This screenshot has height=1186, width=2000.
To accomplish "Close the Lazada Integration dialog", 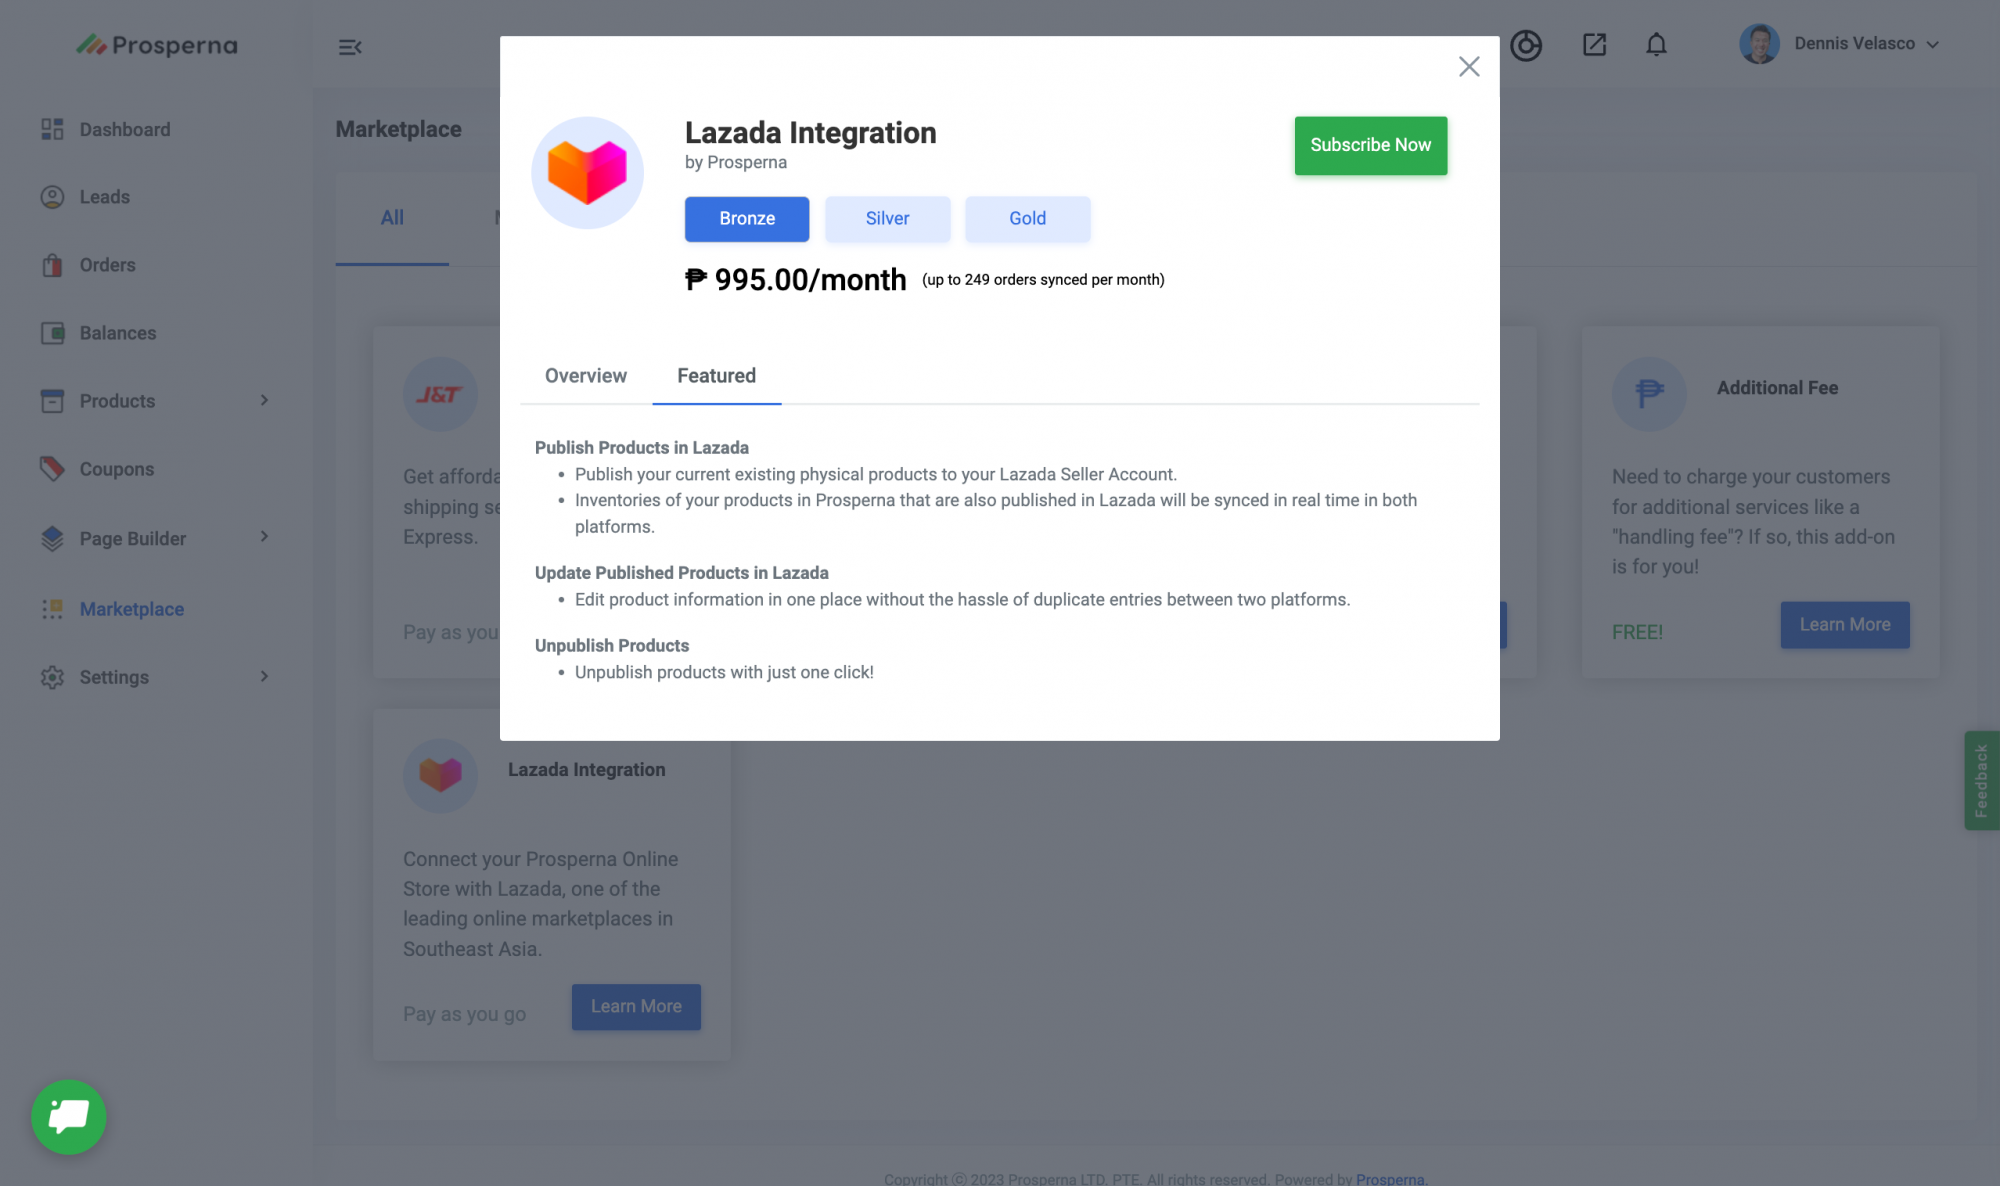I will [1468, 67].
